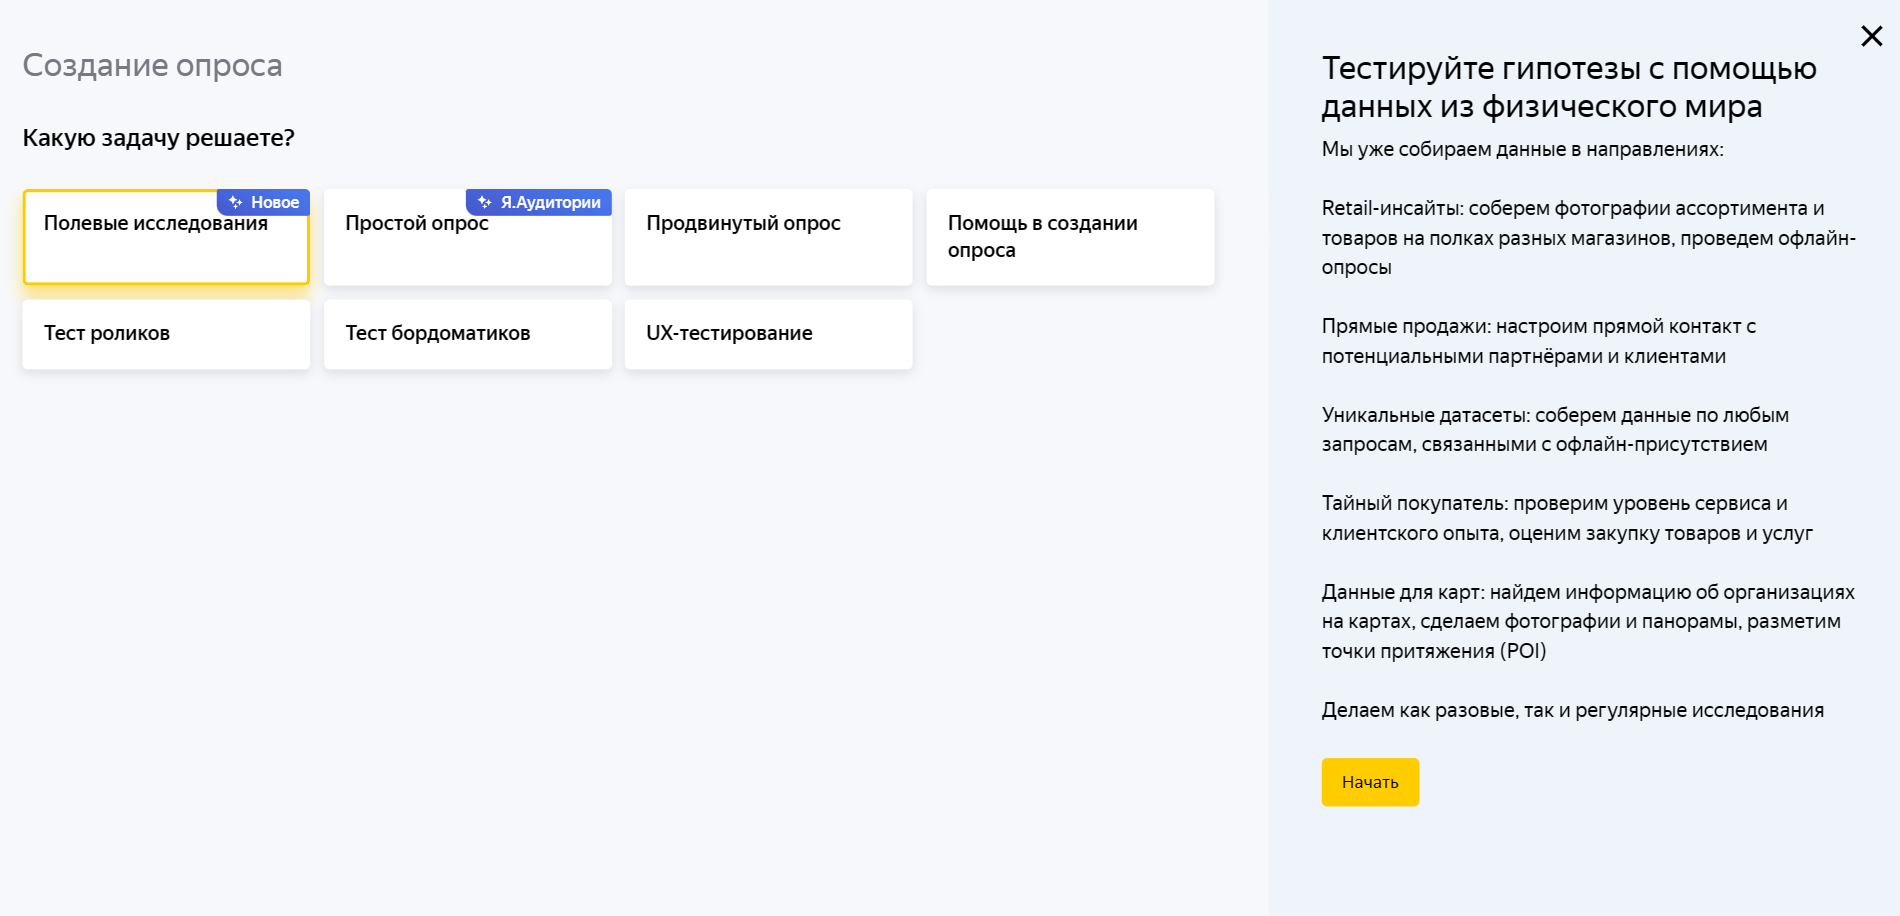This screenshot has width=1900, height=916.
Task: Click the Новое badge sparkle icon
Action: pos(236,202)
